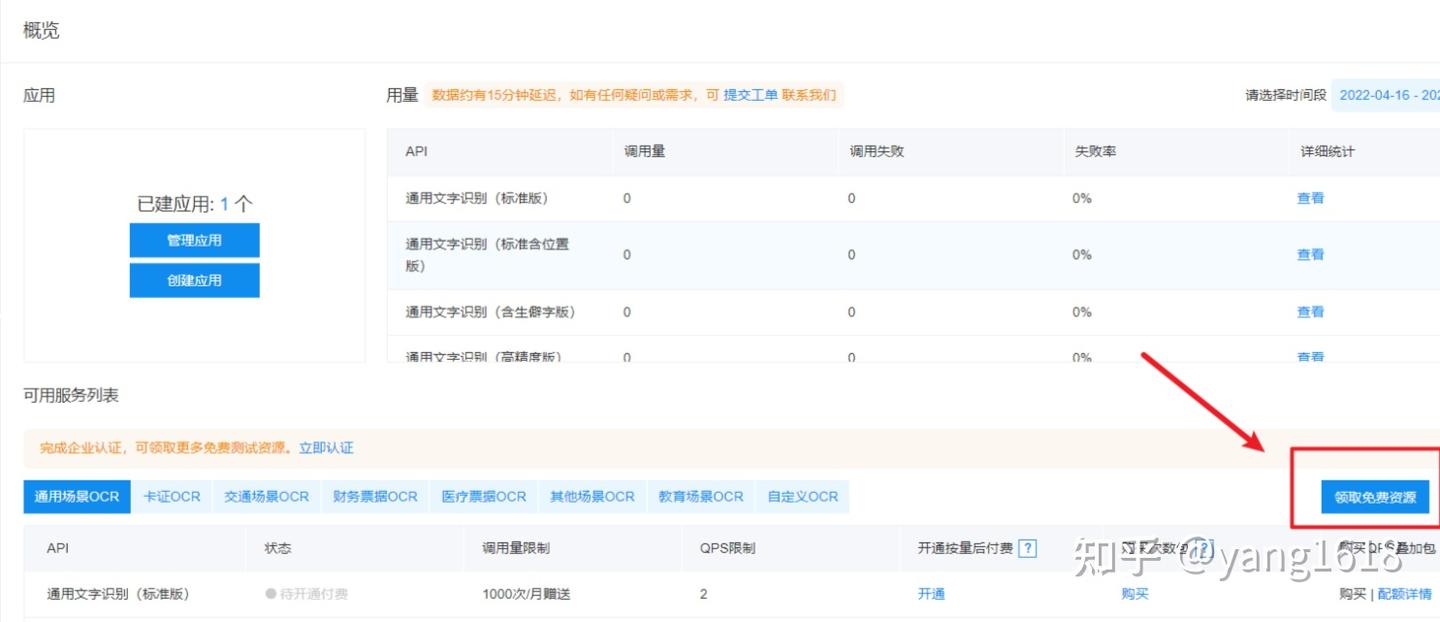
Task: Switch to the 交通场景OCR tab
Action: point(265,496)
